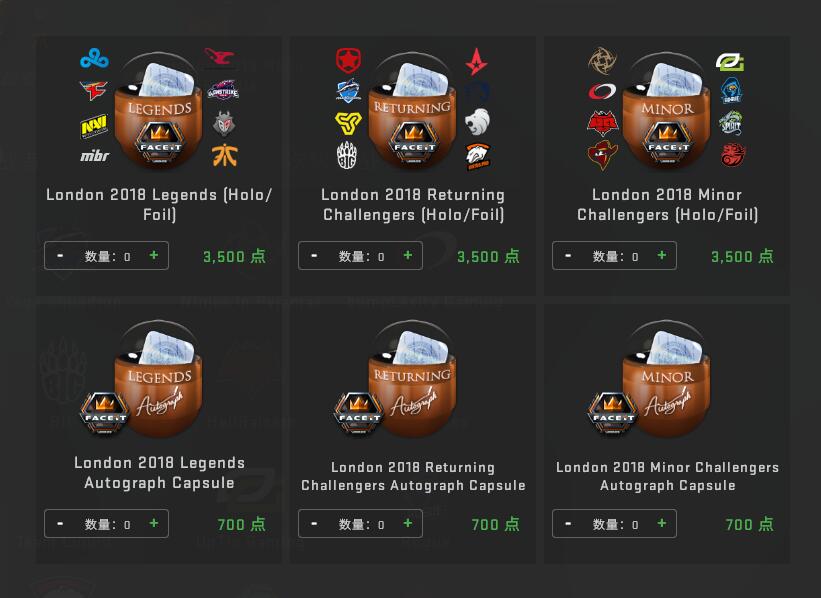
Task: Click the Minor Challengers Autograph Capsule title
Action: 668,476
